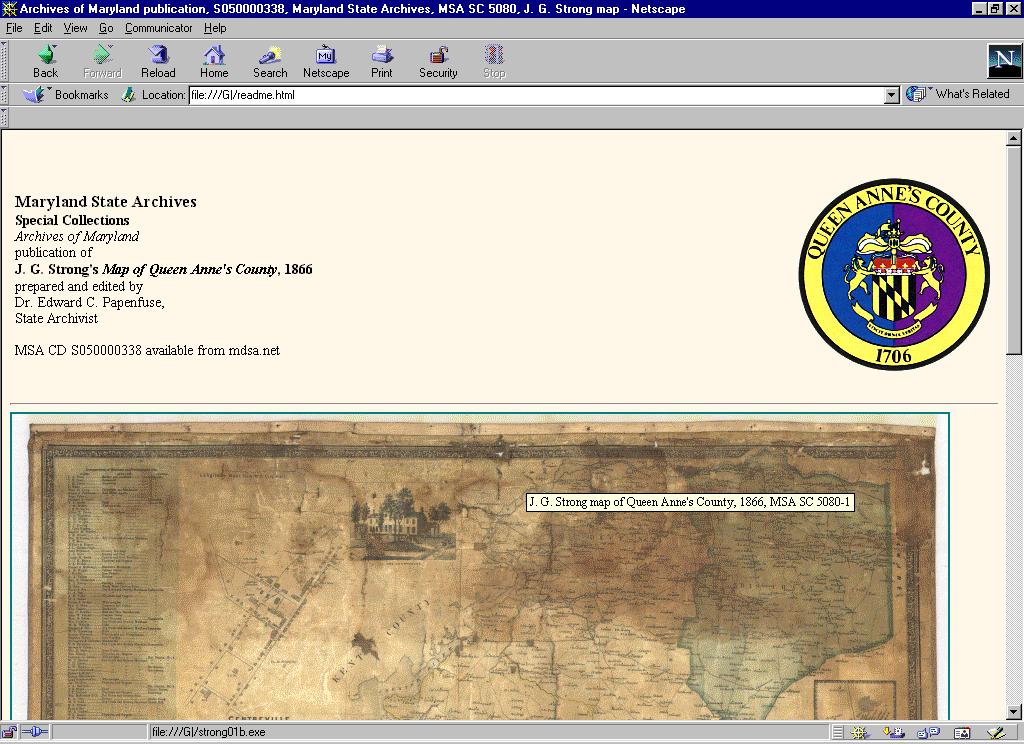Image resolution: width=1024 pixels, height=744 pixels.
Task: Click the Netscape N logo icon
Action: (1004, 61)
